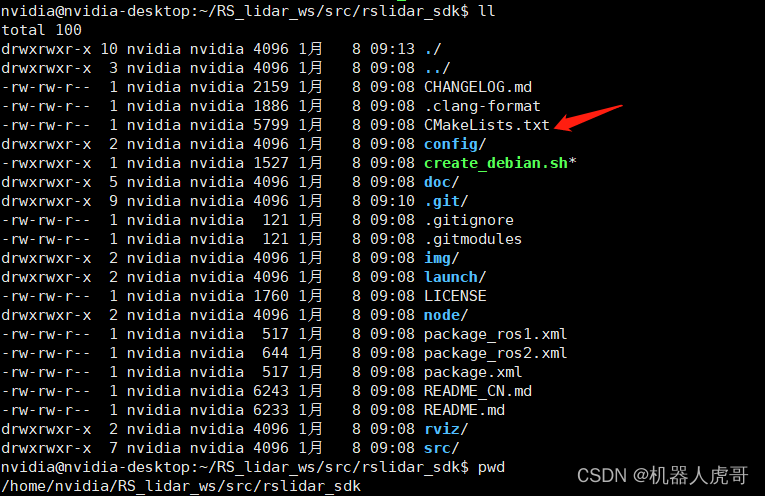Click the package_ros1.xml file name
Screen dimensions: 765x496
click(495, 334)
